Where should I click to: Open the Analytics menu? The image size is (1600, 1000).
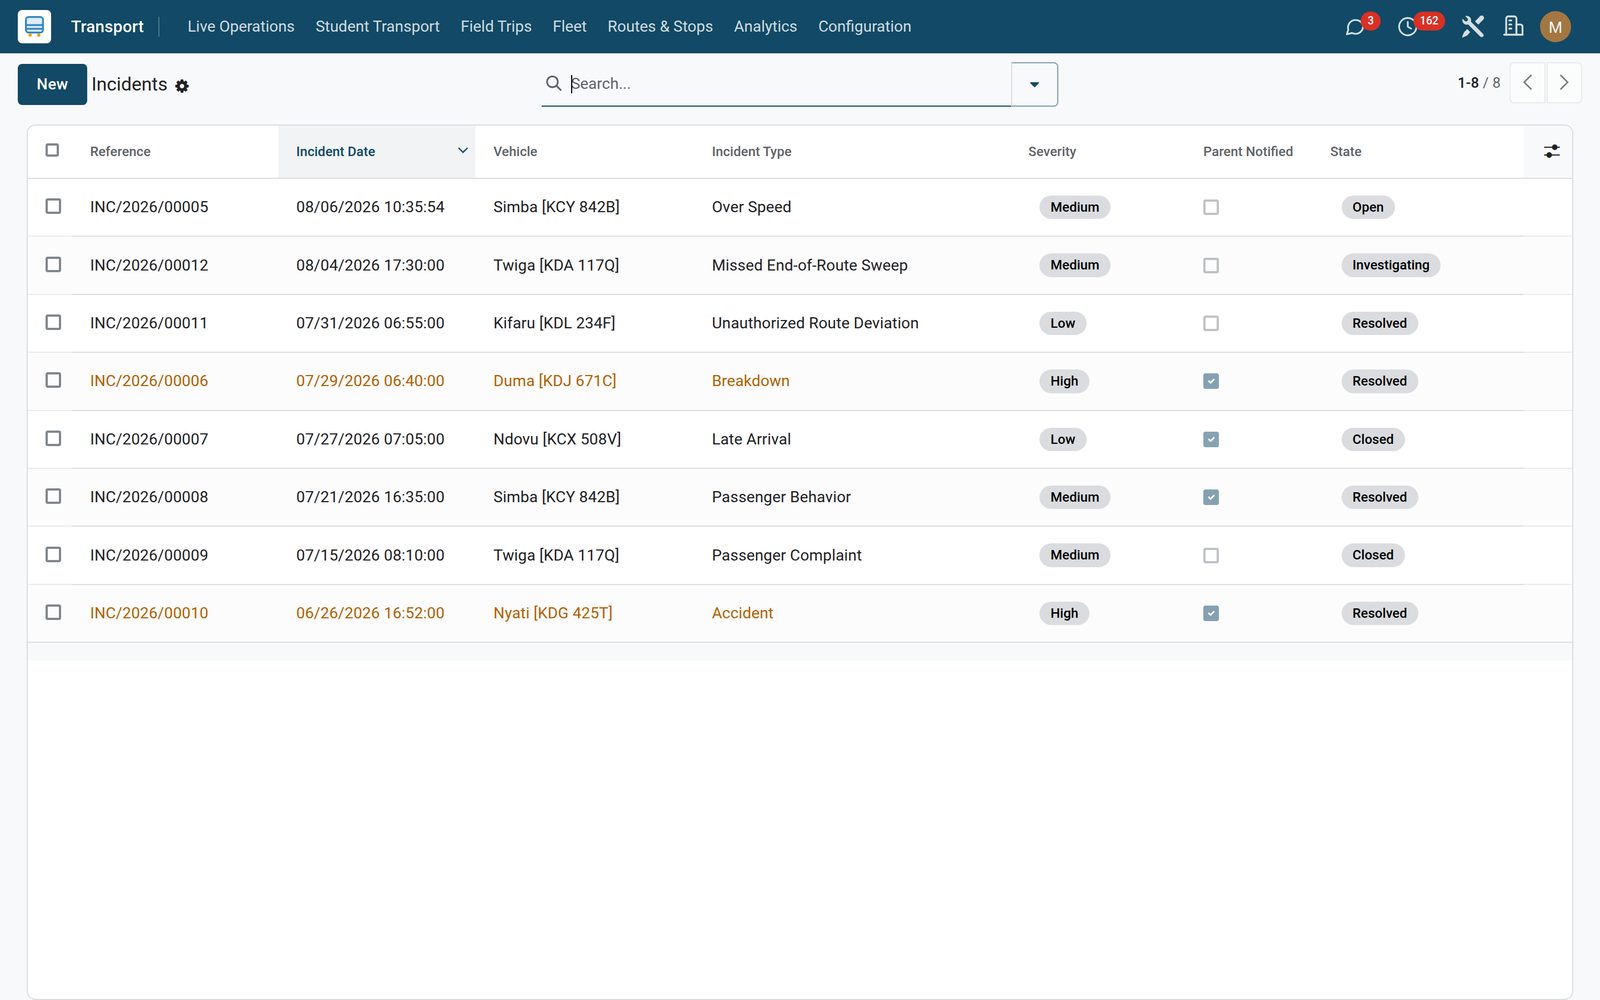pyautogui.click(x=765, y=27)
